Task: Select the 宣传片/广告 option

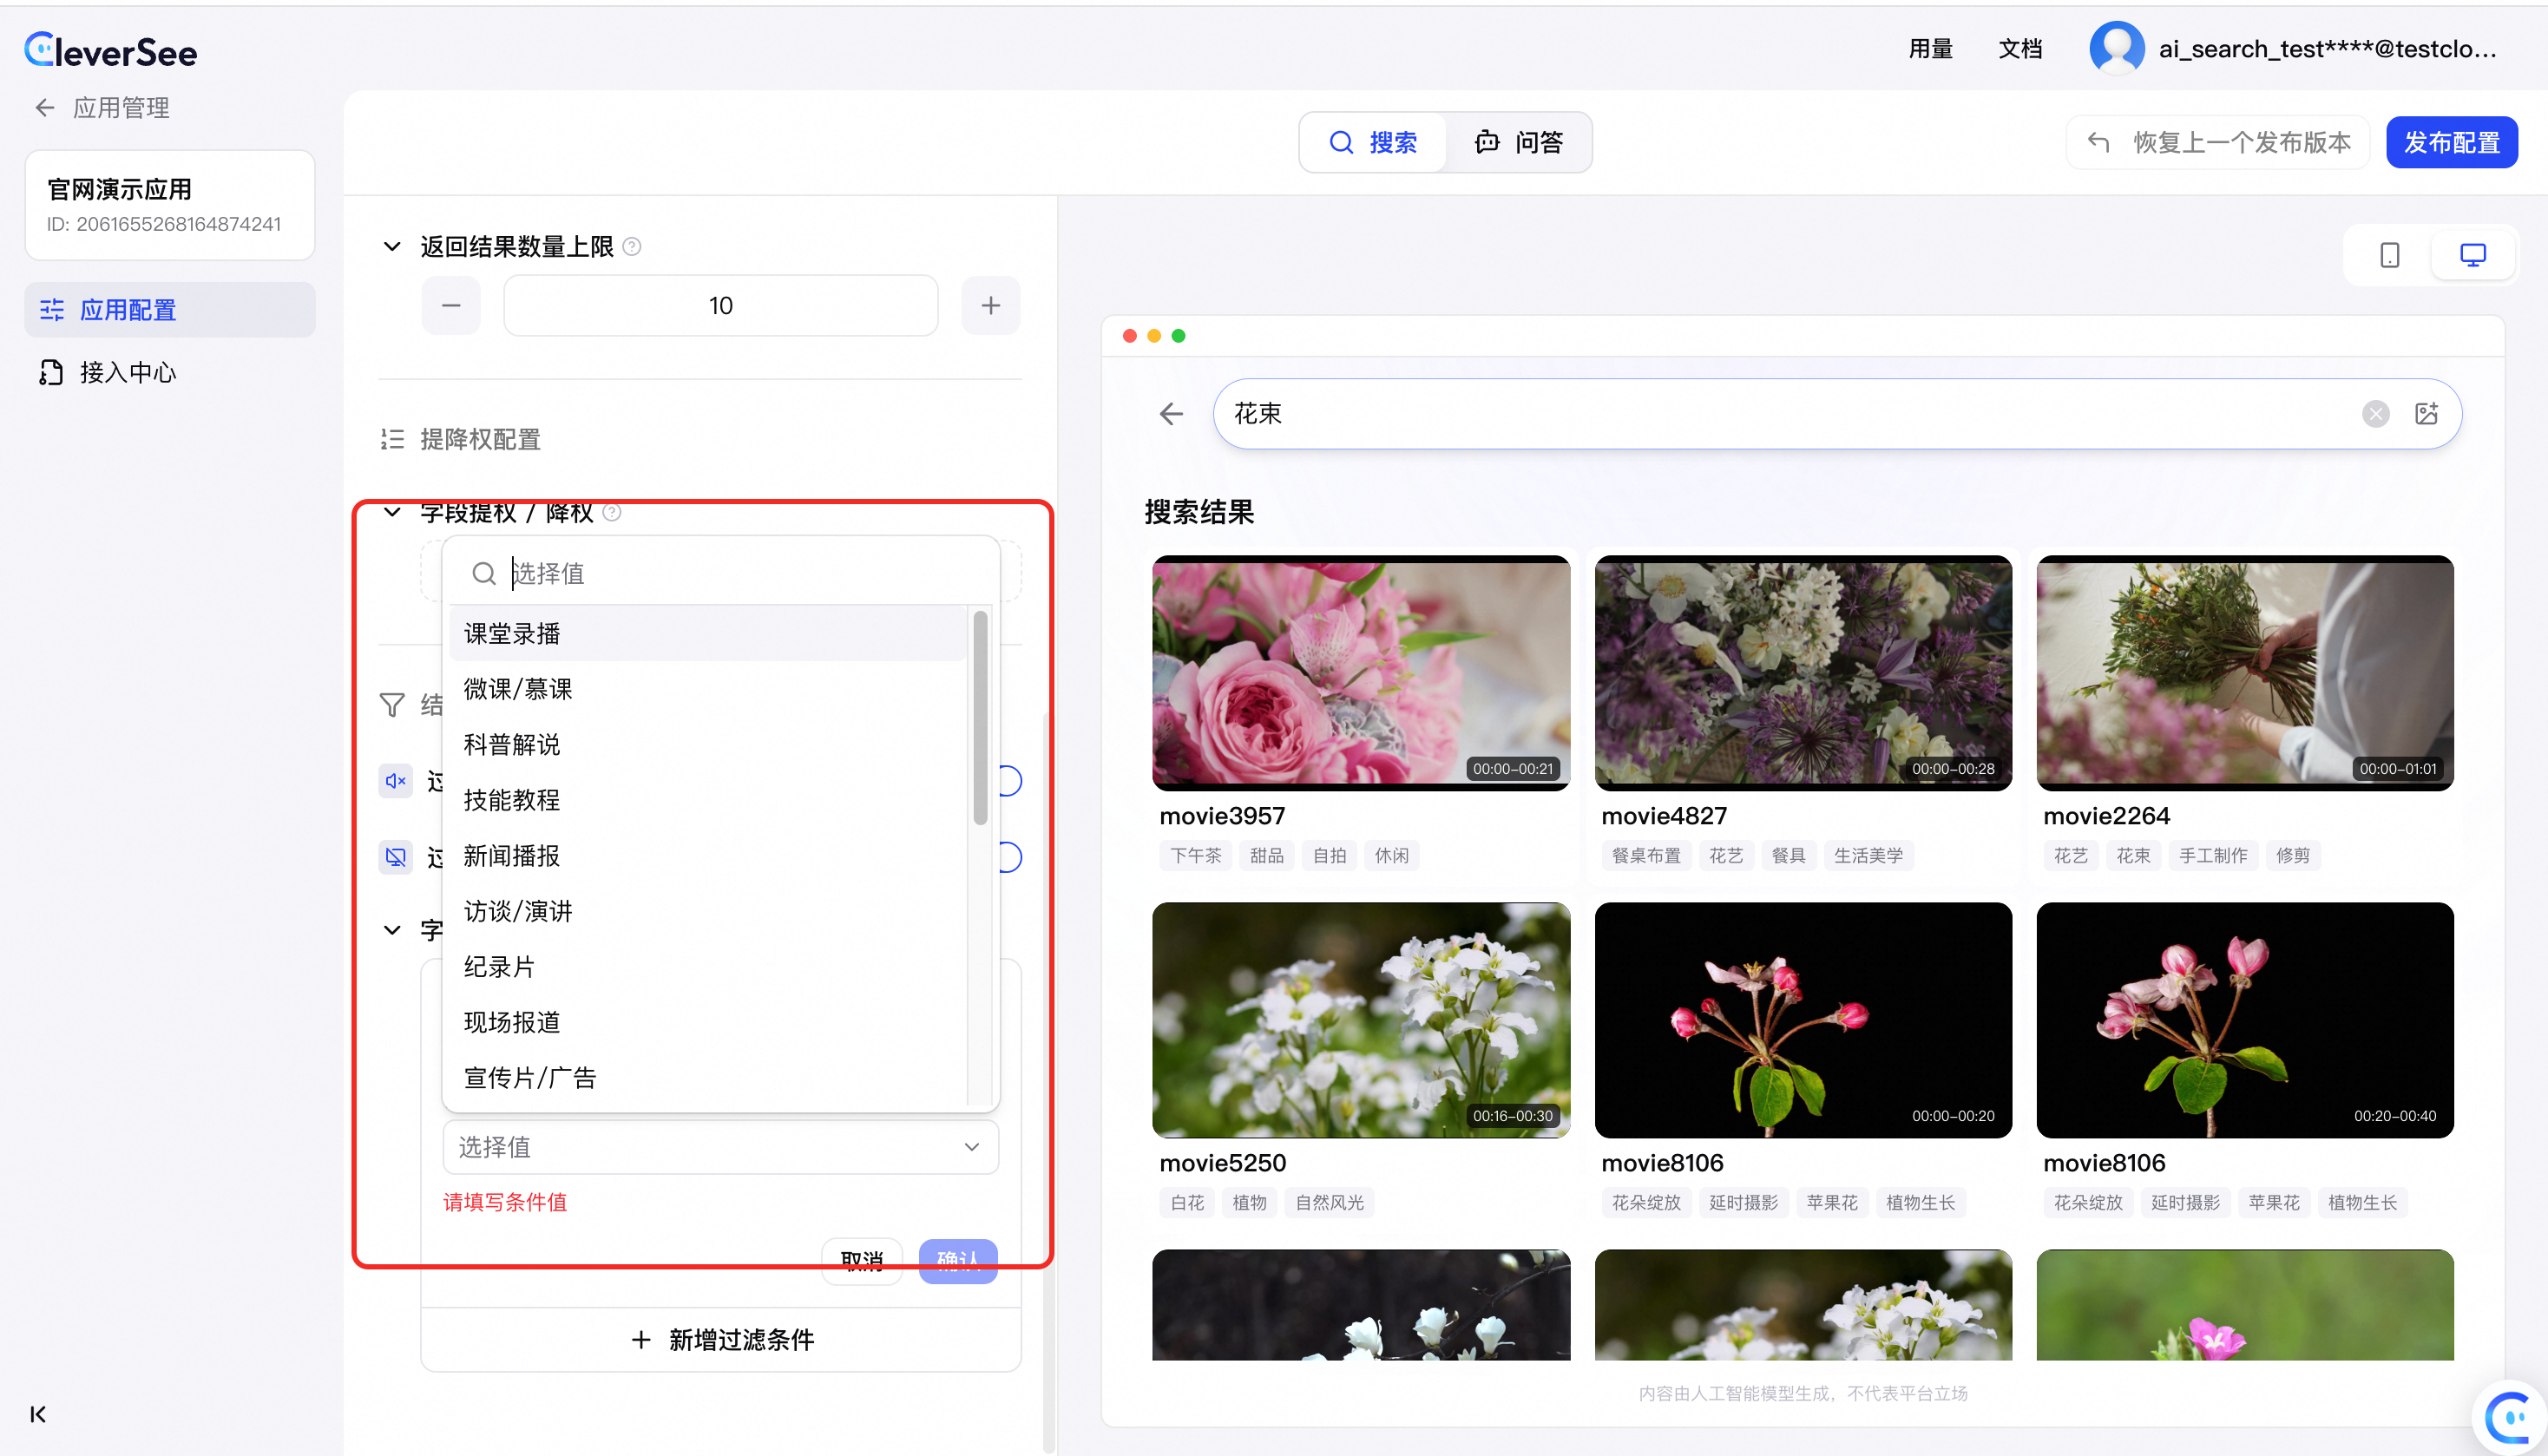Action: coord(708,1077)
